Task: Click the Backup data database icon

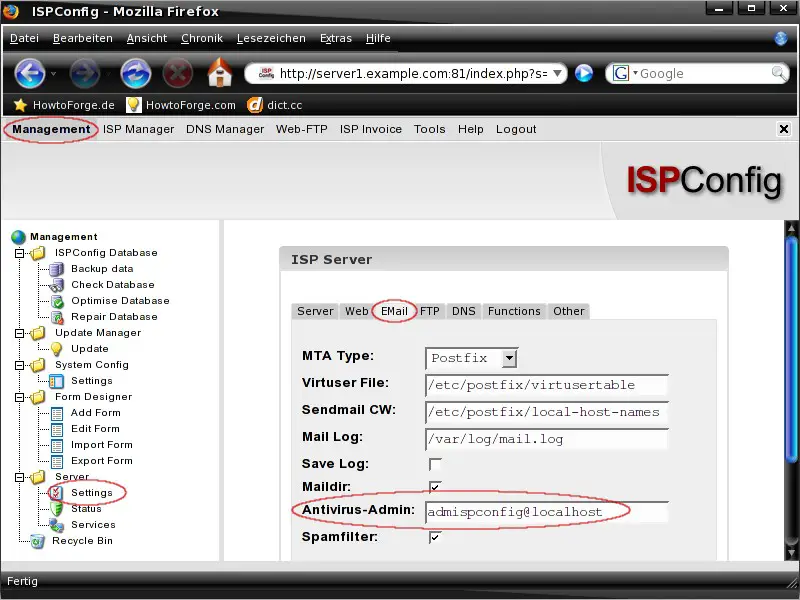Action: click(x=57, y=269)
